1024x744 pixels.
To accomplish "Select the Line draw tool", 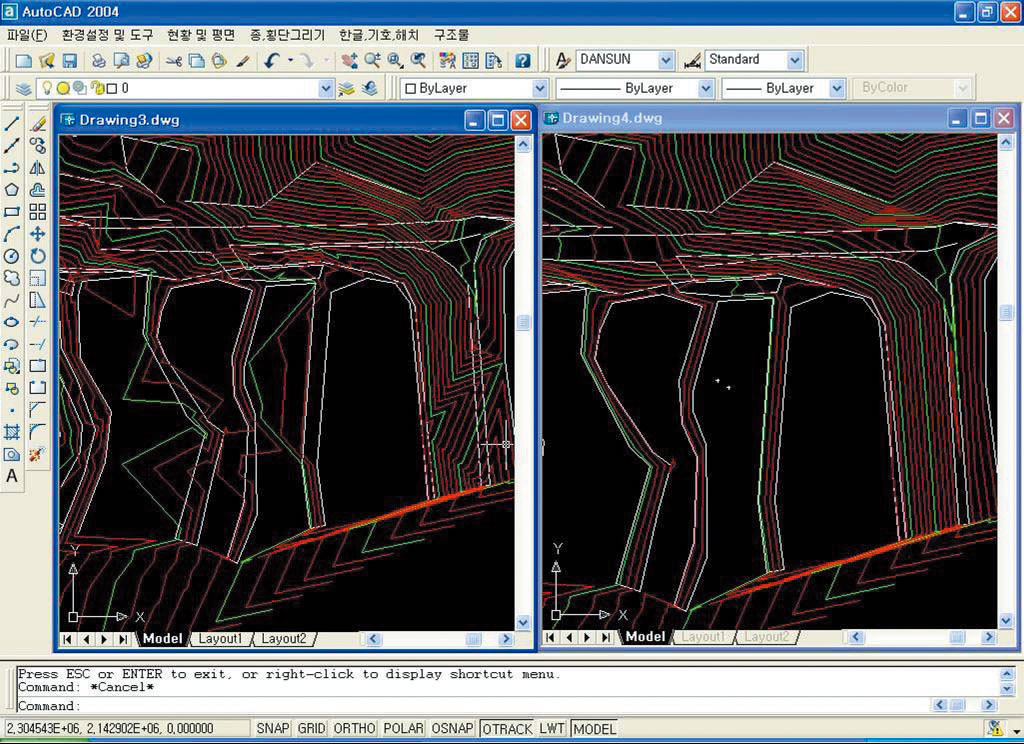I will (x=12, y=124).
